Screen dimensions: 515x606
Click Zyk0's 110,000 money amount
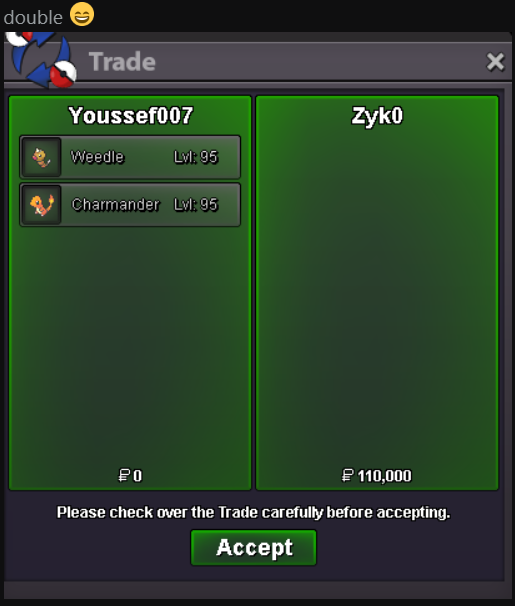(x=384, y=476)
